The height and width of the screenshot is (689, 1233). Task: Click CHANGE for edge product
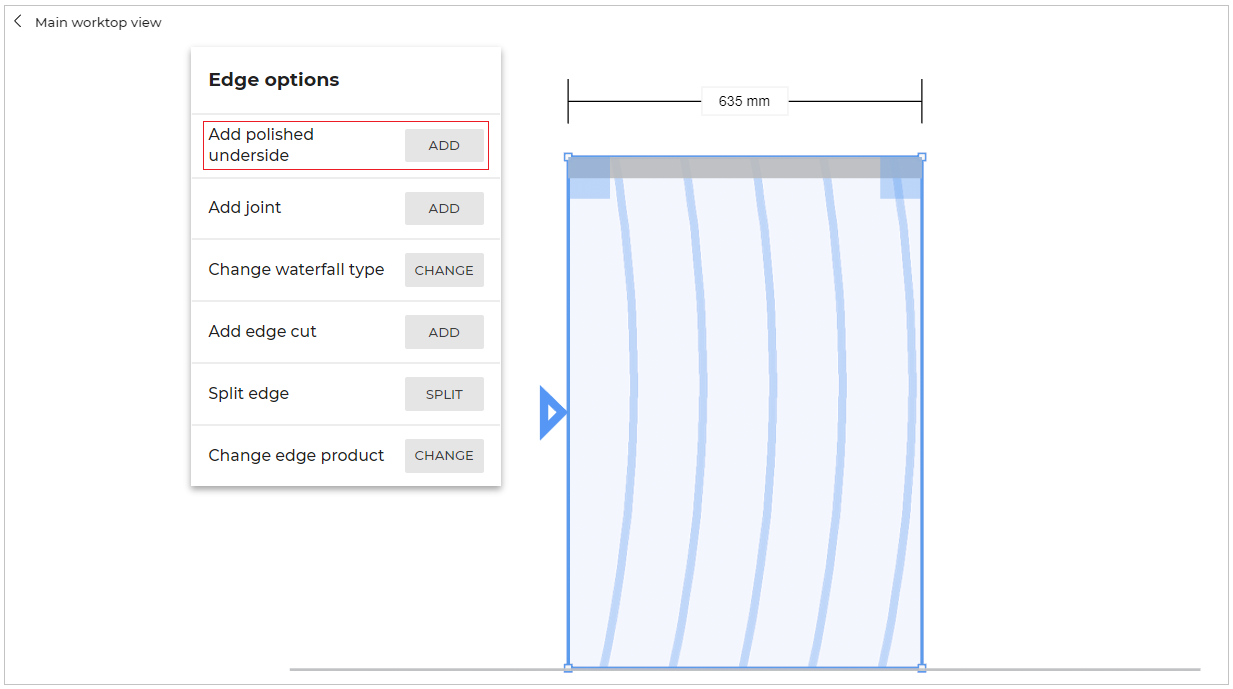(x=444, y=455)
